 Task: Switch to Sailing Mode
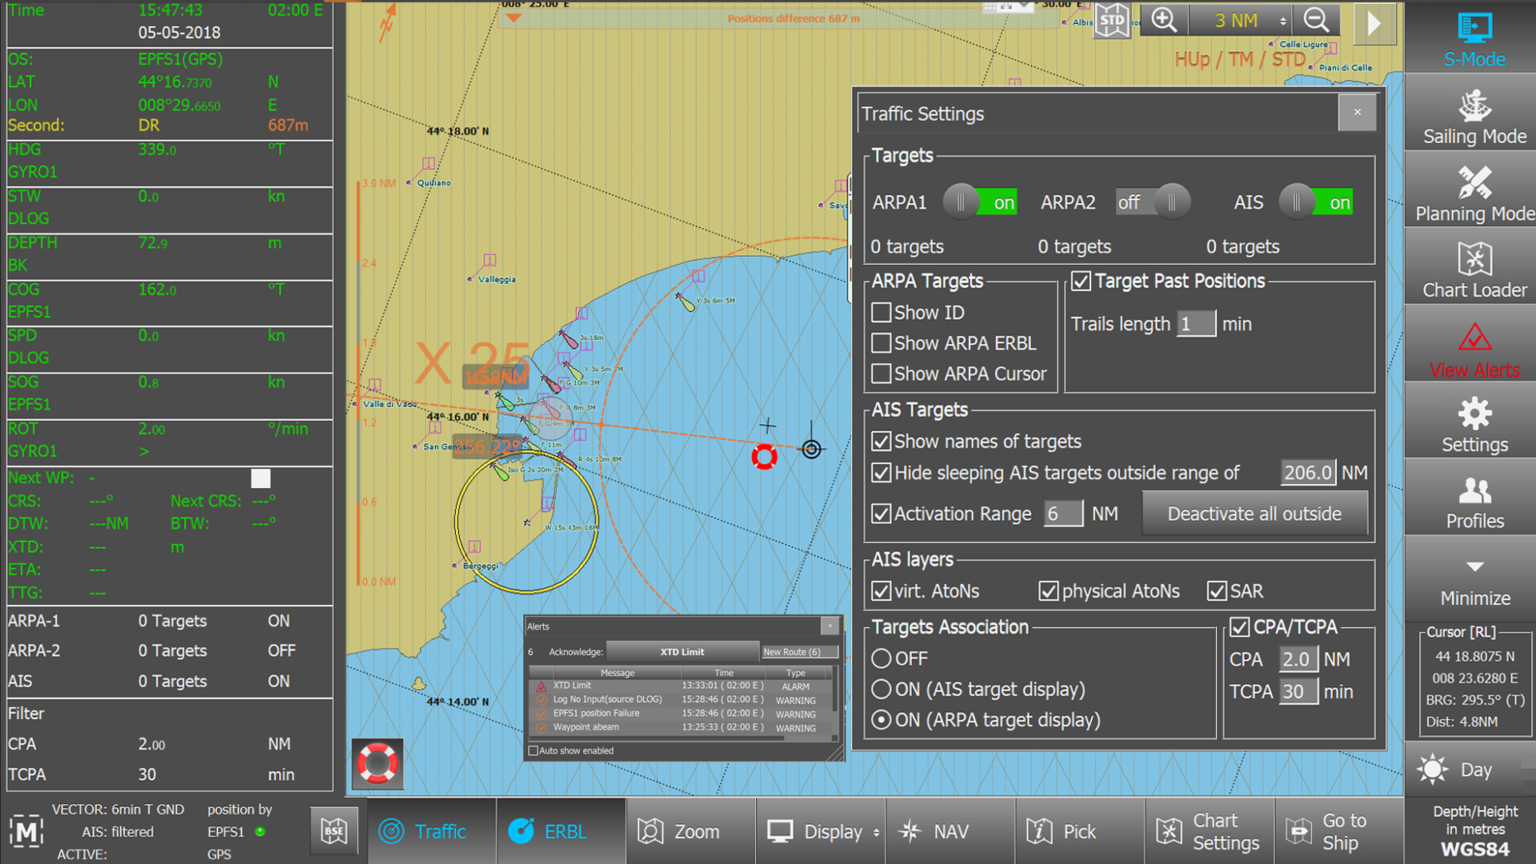[x=1474, y=116]
